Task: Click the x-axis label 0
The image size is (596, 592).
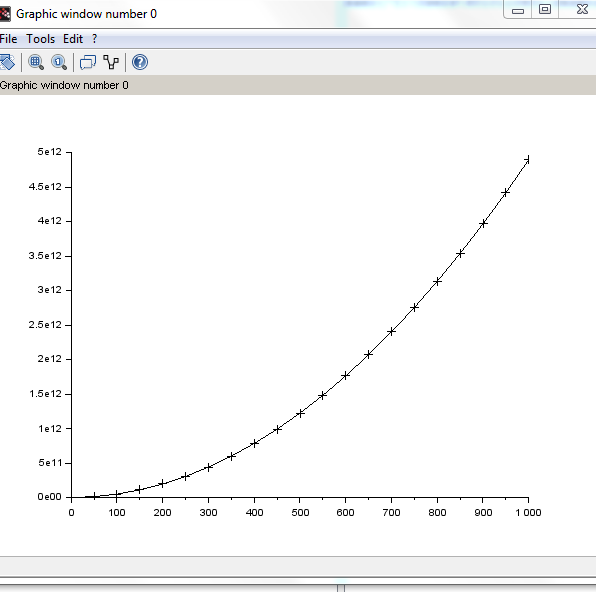Action: [71, 513]
